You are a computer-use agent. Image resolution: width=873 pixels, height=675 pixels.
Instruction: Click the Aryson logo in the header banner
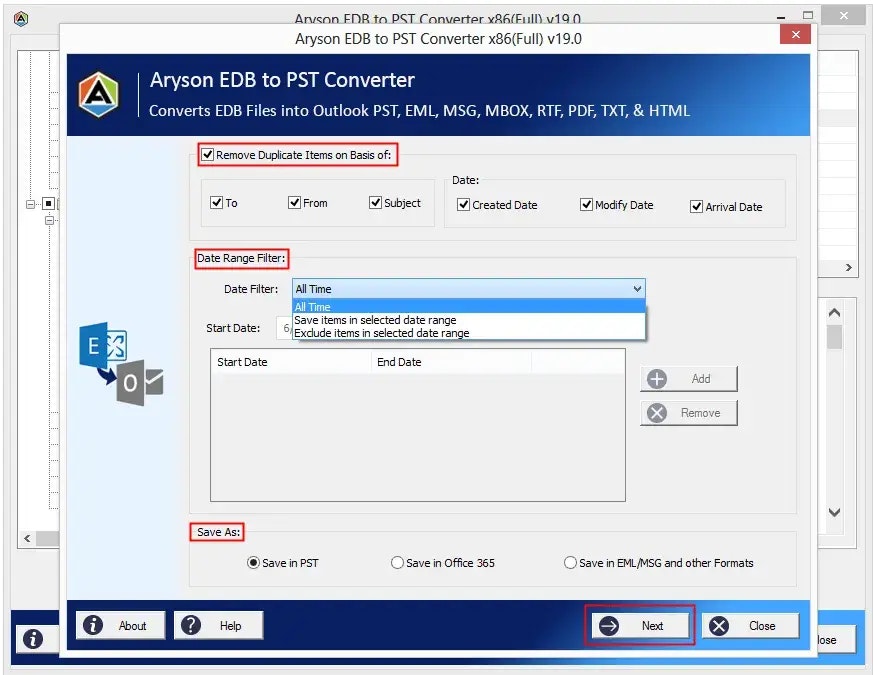pos(99,95)
